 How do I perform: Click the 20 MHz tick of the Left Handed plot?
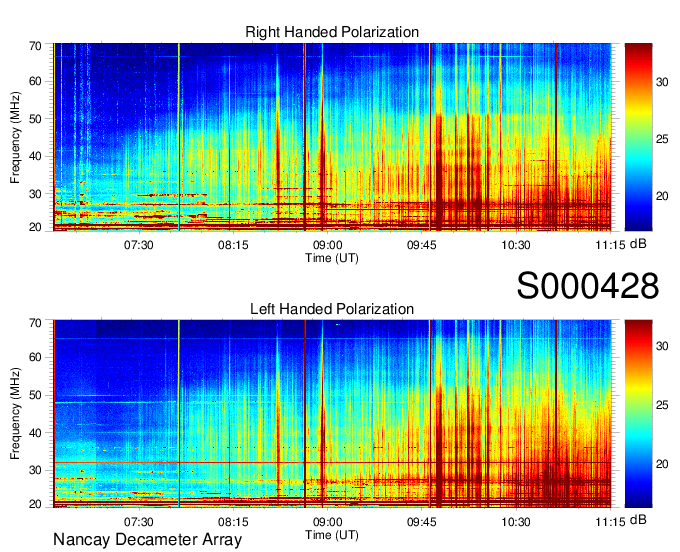coord(35,504)
